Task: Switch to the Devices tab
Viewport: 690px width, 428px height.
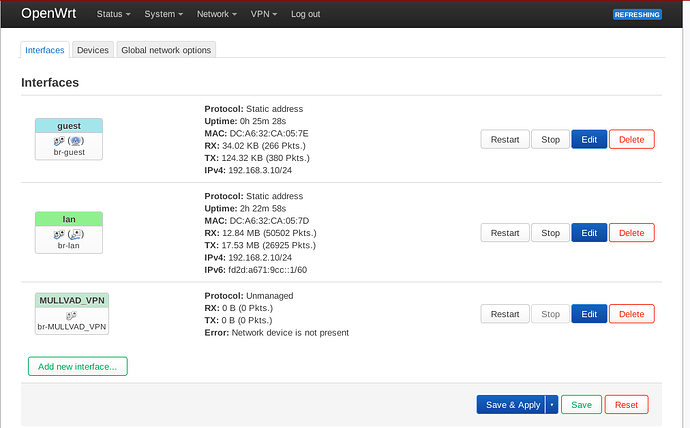Action: coord(93,49)
